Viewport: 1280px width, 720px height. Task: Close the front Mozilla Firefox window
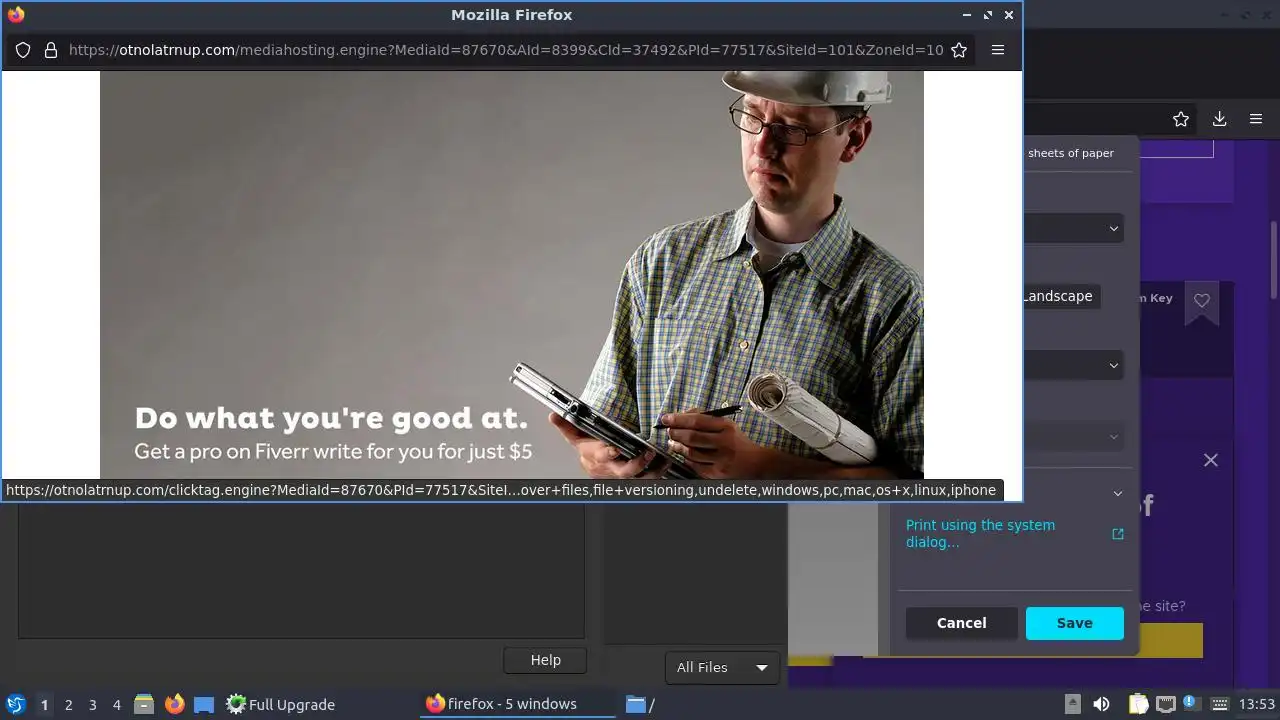pos(1009,15)
